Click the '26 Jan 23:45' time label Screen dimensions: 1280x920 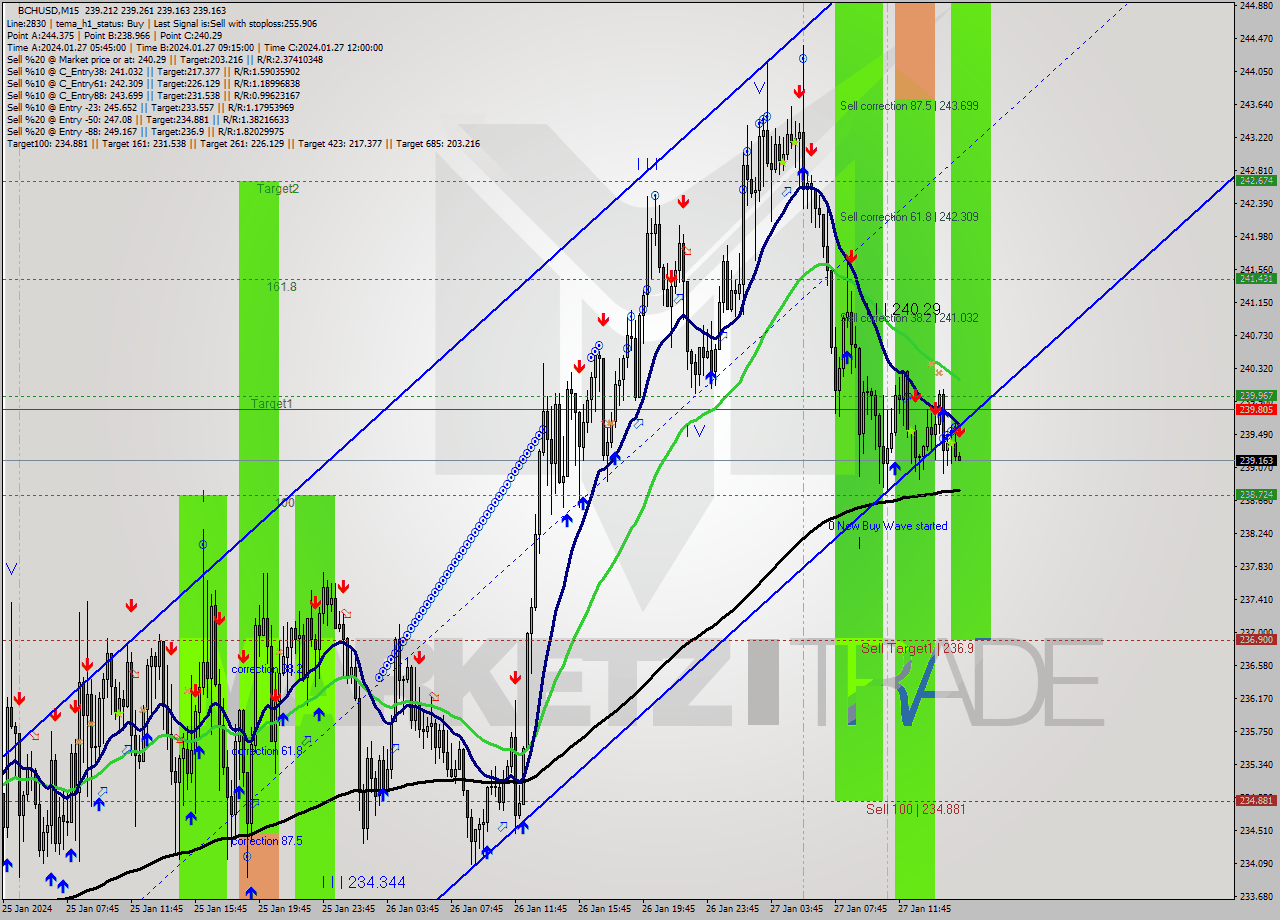(732, 909)
